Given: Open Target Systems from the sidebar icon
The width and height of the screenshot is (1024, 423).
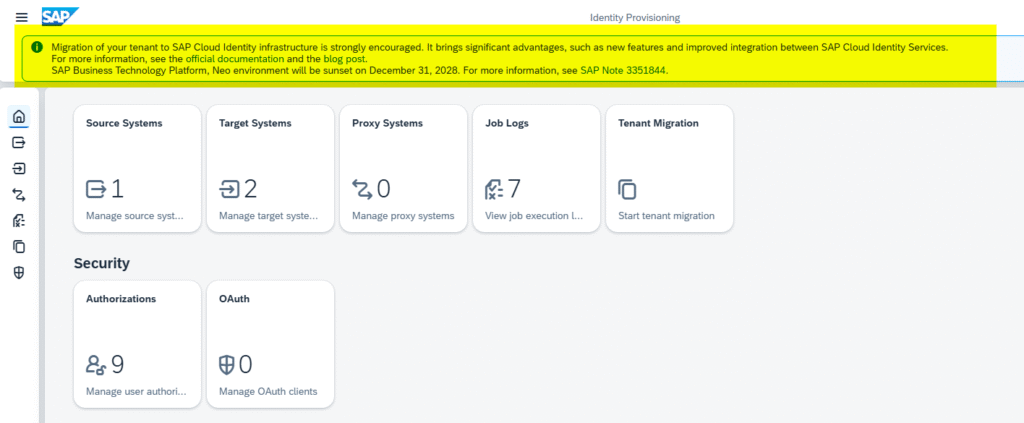Looking at the screenshot, I should point(19,168).
